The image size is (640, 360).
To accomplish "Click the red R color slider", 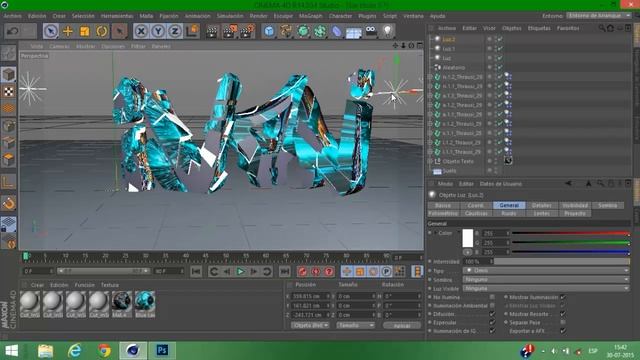I will tap(571, 233).
